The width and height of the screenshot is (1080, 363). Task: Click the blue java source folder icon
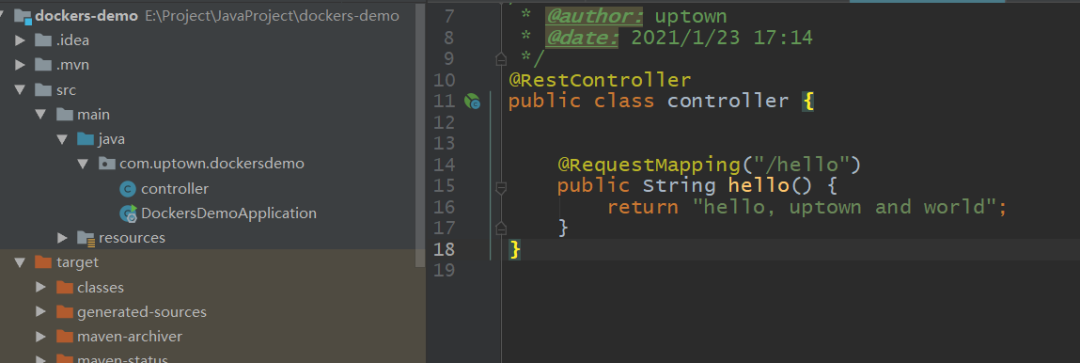tap(85, 139)
